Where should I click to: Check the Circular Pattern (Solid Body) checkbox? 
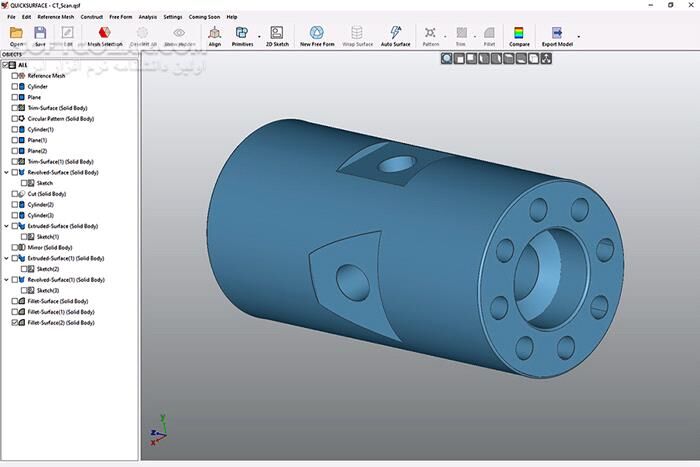tap(15, 119)
